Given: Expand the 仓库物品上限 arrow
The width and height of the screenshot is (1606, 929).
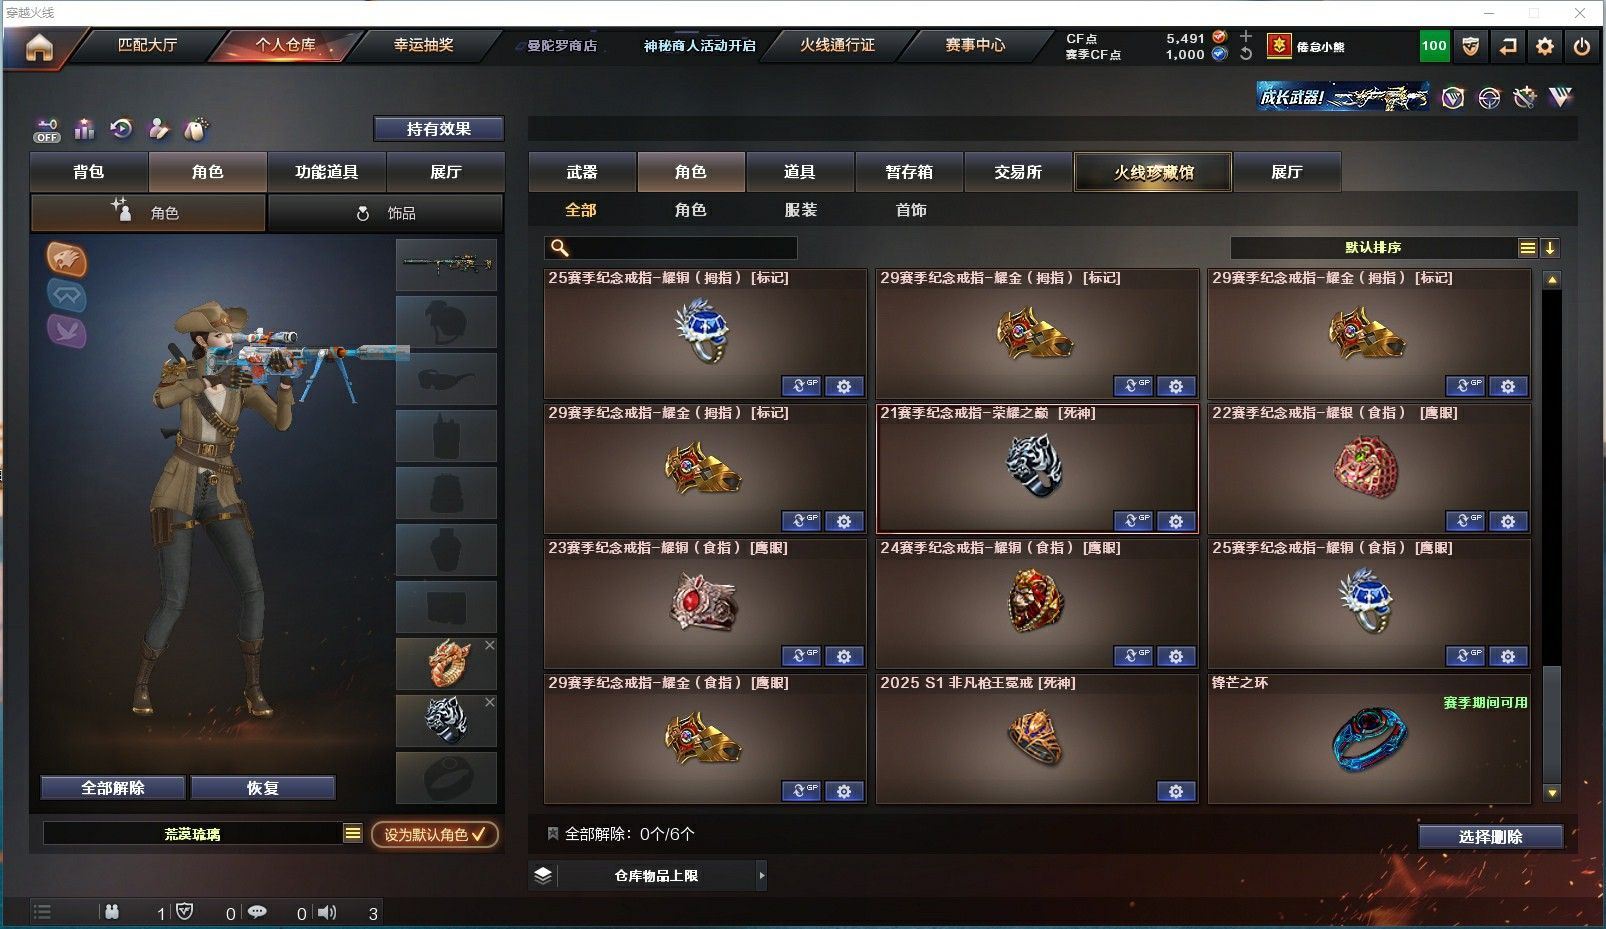Looking at the screenshot, I should [762, 875].
